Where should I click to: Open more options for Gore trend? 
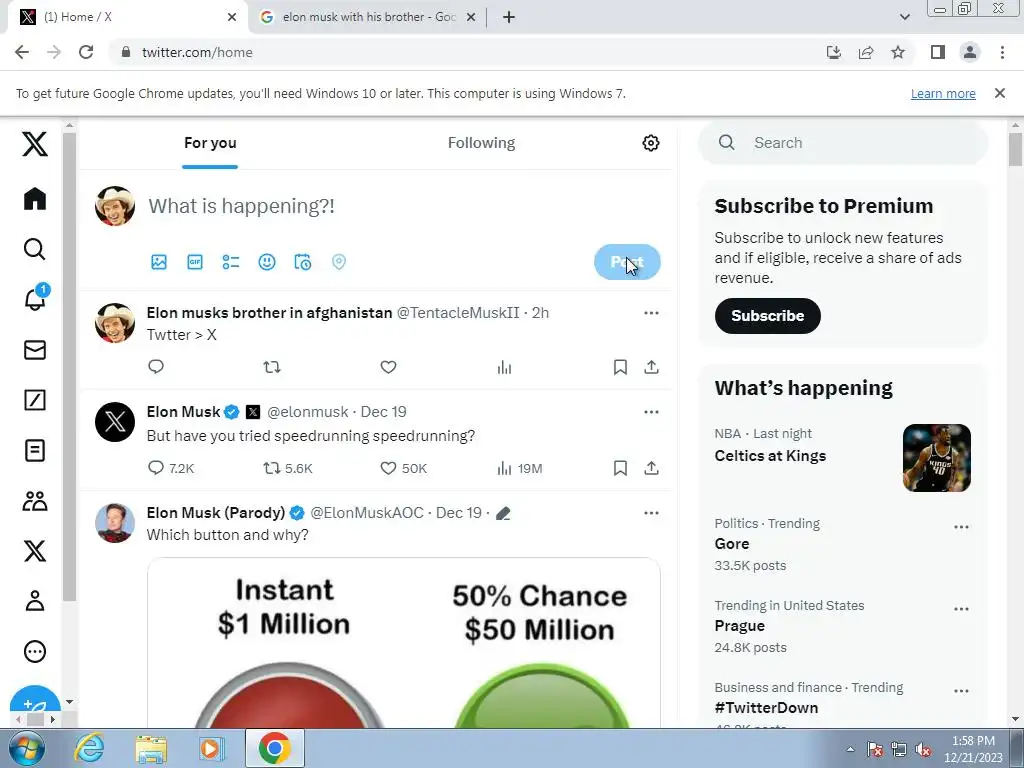(x=961, y=527)
